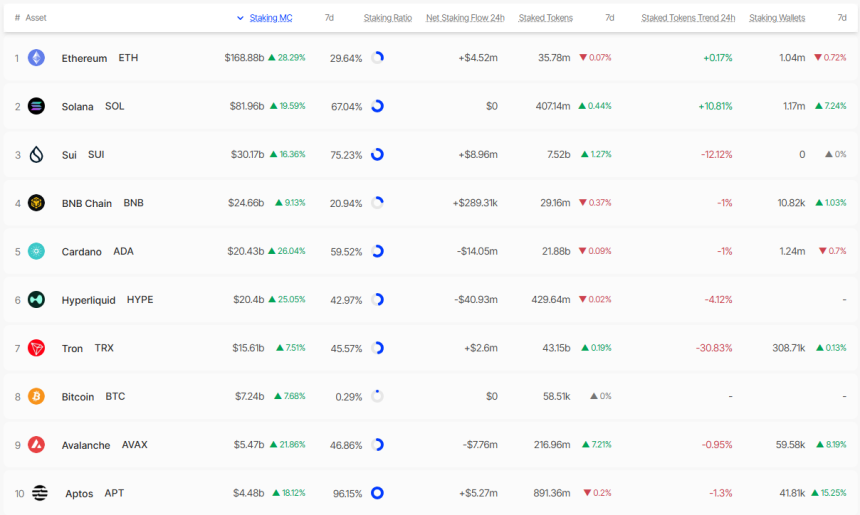
Task: Click the BNB Chain logo icon
Action: 36,203
